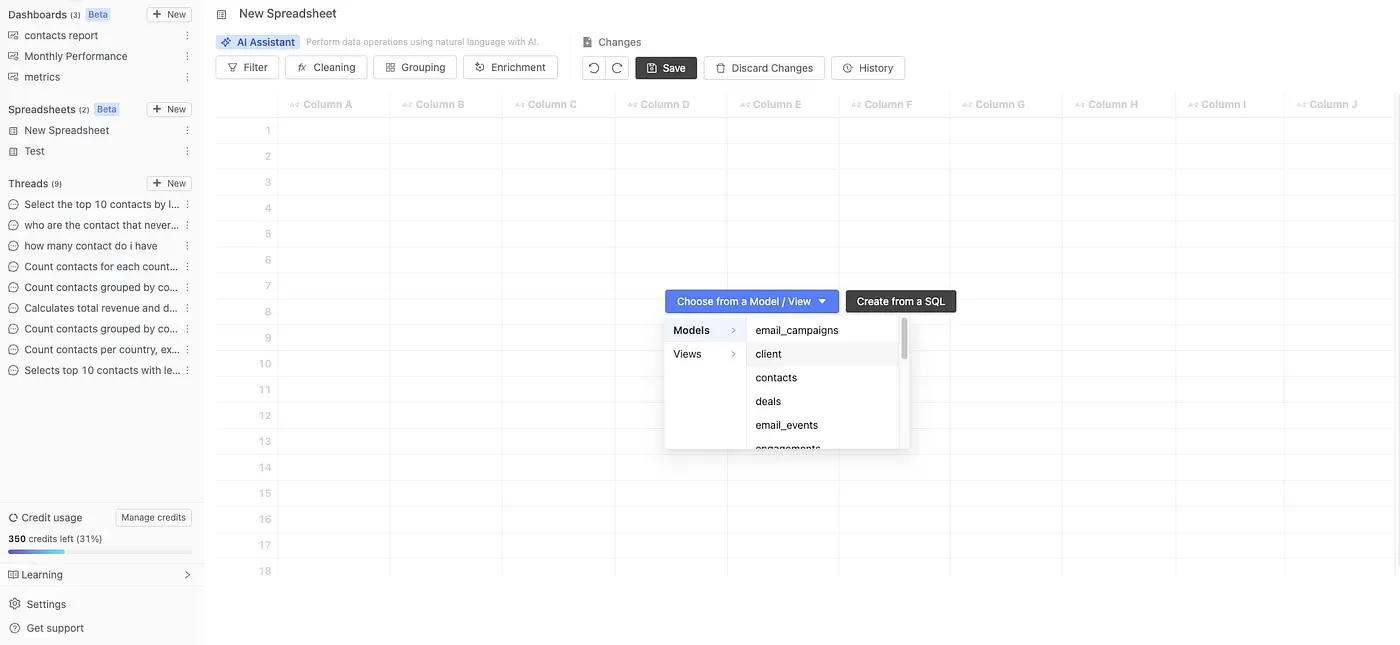This screenshot has width=1400, height=645.
Task: Expand the Views submenu
Action: [704, 354]
